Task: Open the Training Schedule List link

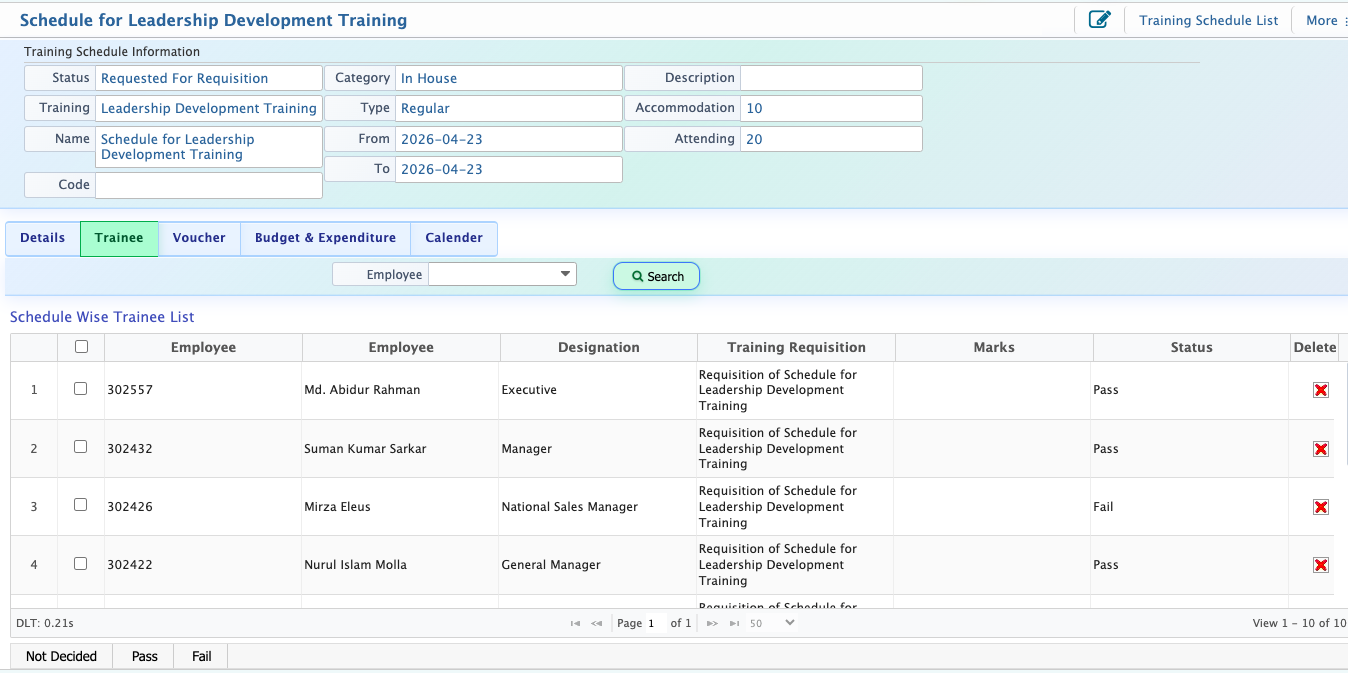Action: tap(1208, 20)
